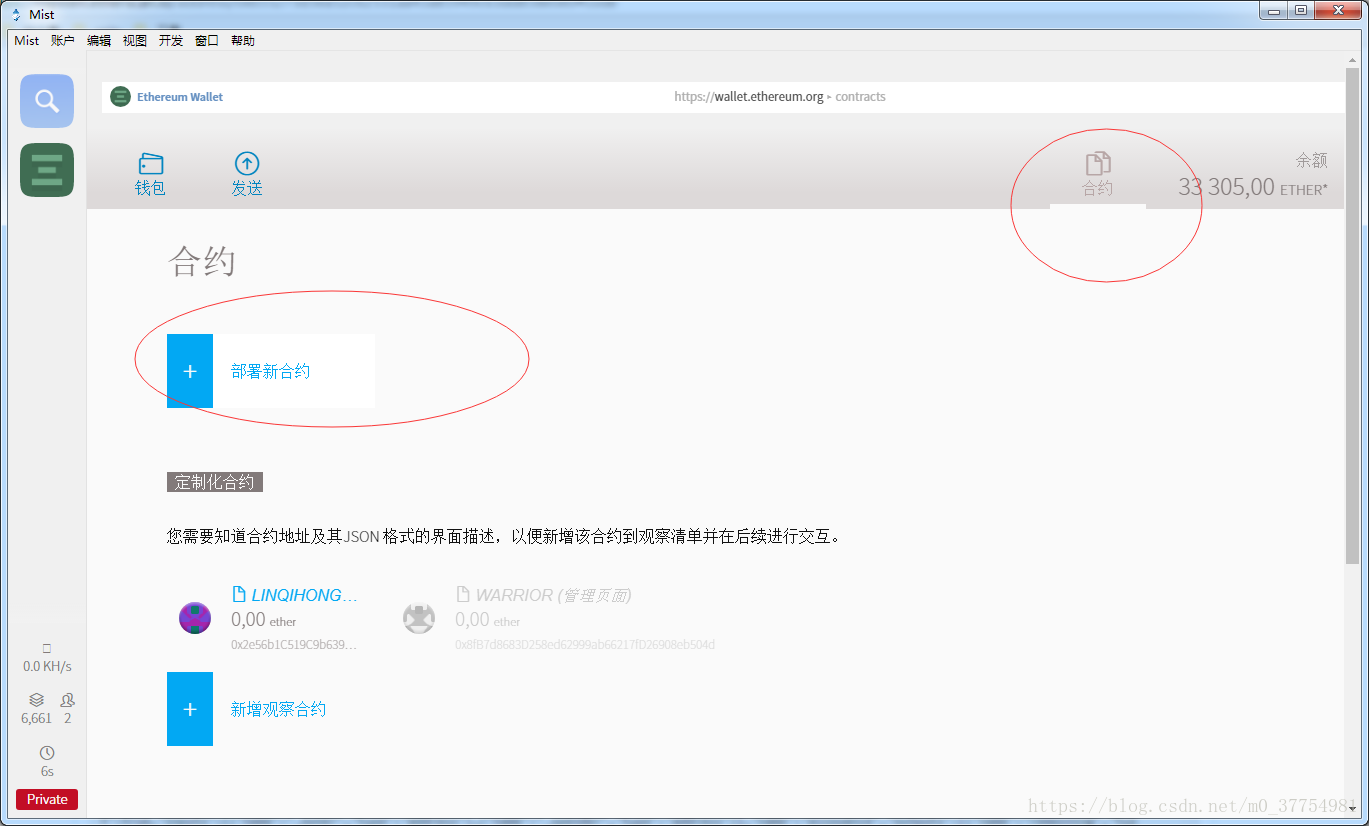Click the contracts breadcrumb in URL
This screenshot has width=1369, height=826.
(x=860, y=97)
